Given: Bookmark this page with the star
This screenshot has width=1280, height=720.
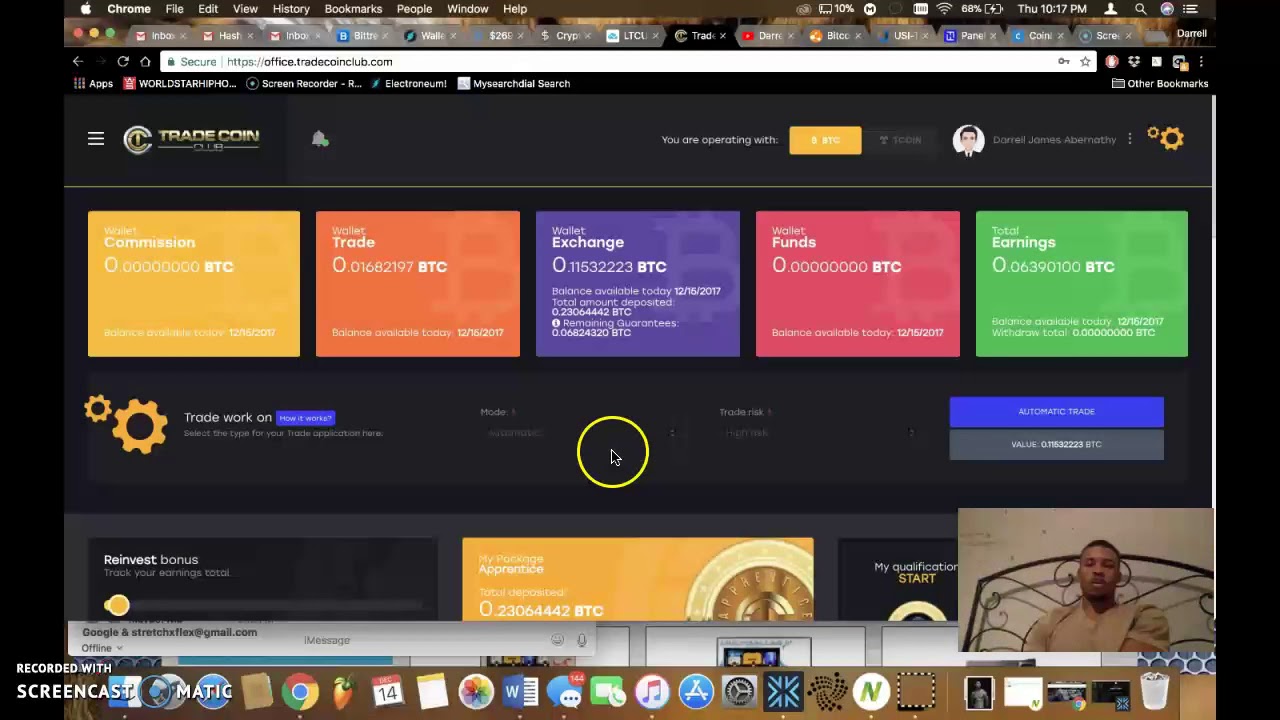Looking at the screenshot, I should point(1085,62).
